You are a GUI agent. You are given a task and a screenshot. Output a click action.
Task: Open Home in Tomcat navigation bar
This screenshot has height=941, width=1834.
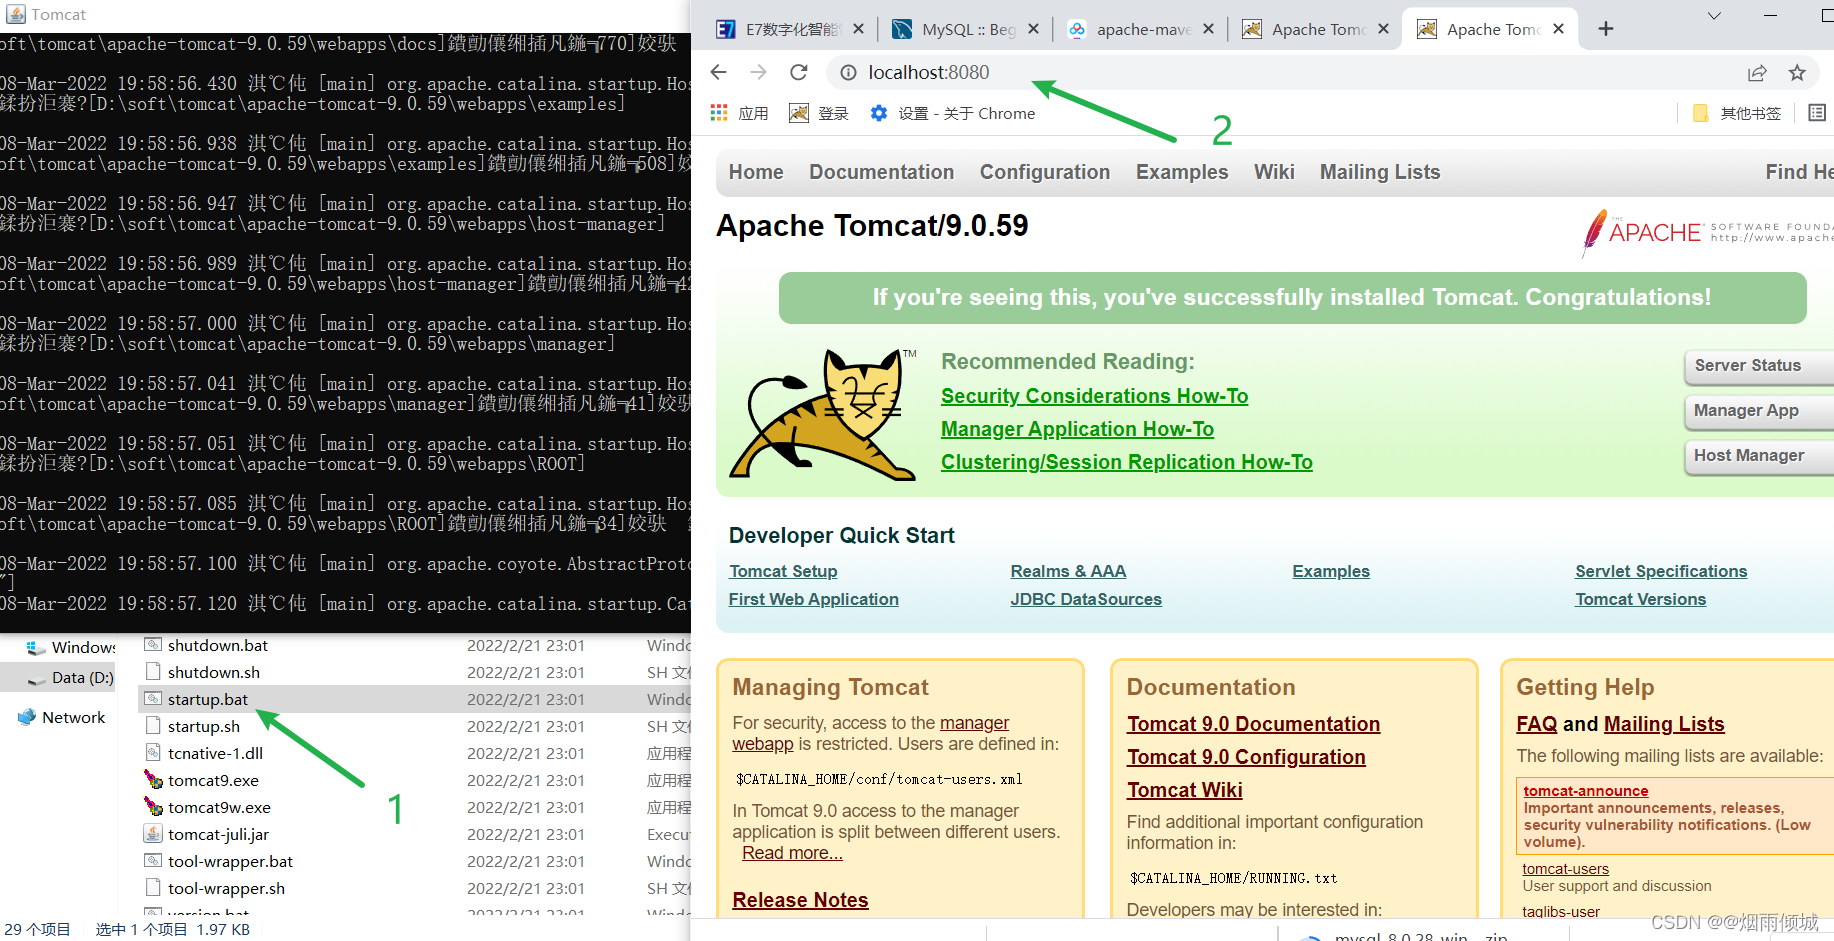pyautogui.click(x=756, y=172)
